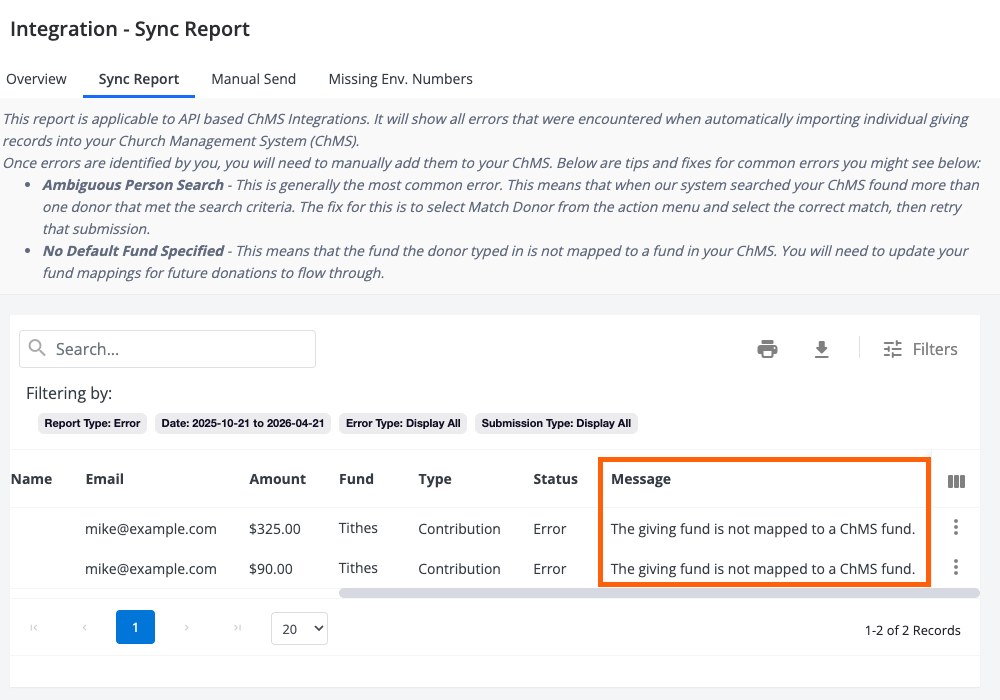This screenshot has width=1000, height=700.
Task: Sort by the Amount column header
Action: coord(277,479)
